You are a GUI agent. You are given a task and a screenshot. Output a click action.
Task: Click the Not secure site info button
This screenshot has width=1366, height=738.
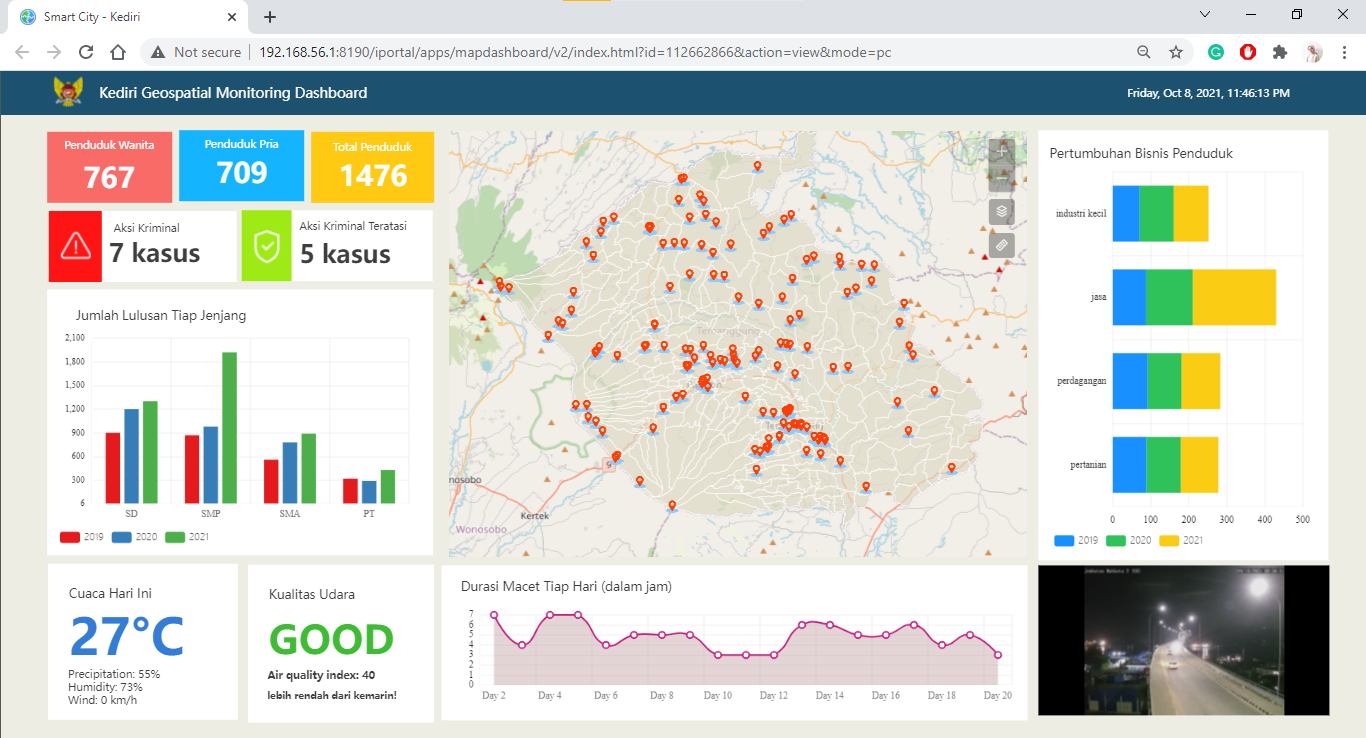coord(197,52)
